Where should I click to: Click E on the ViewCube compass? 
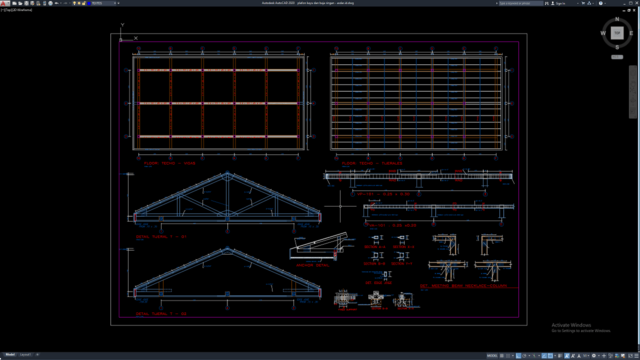tap(631, 33)
